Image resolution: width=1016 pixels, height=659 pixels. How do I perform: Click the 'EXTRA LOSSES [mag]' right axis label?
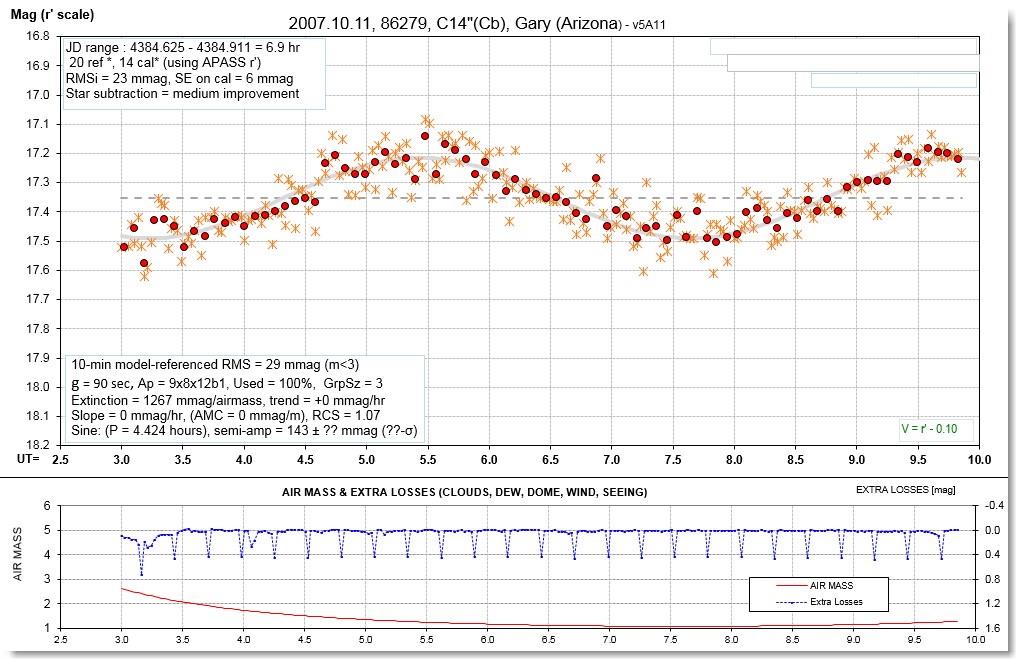(x=906, y=490)
